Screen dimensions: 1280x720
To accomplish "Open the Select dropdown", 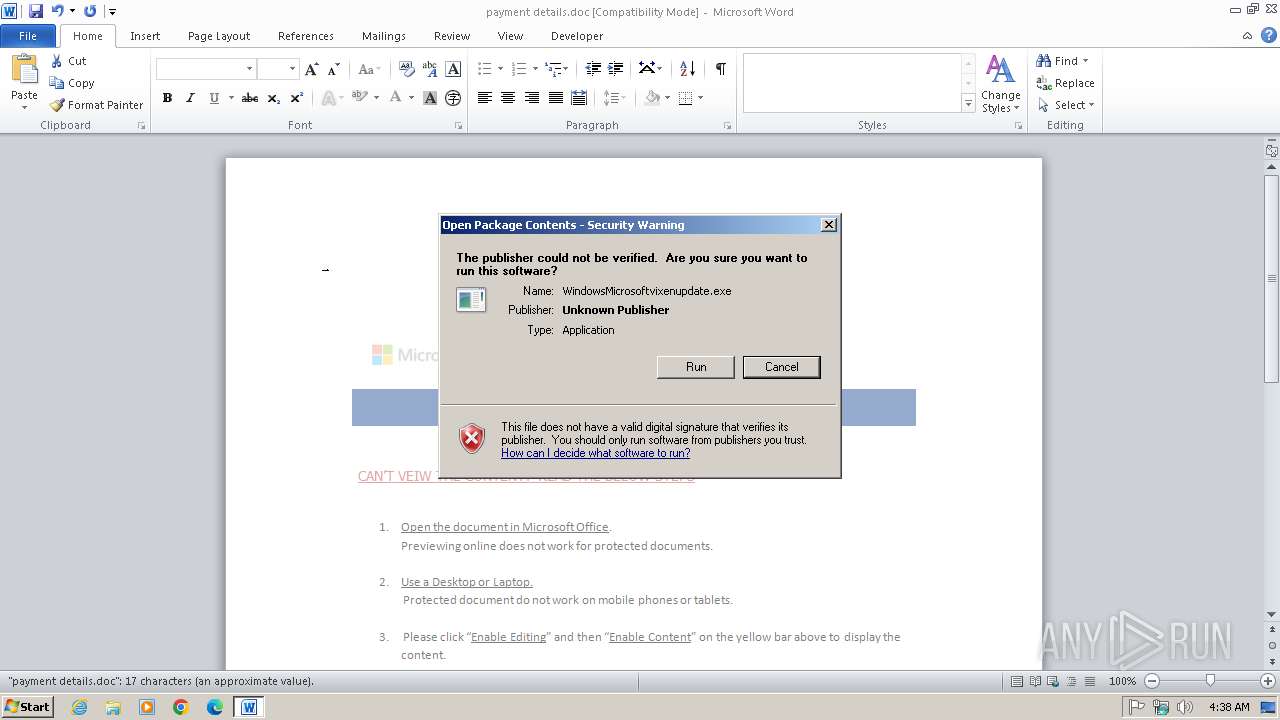I will 1065,105.
